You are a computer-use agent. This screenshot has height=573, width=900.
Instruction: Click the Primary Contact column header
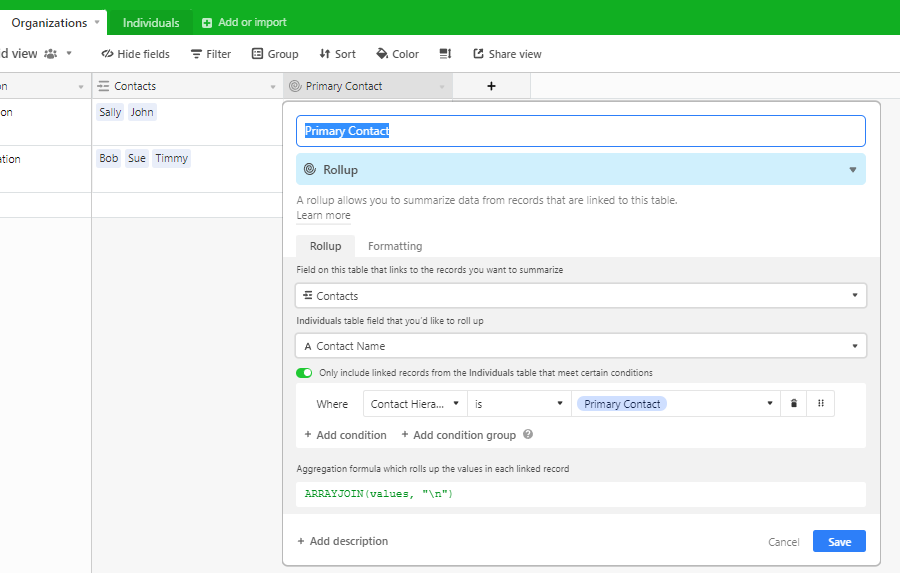click(368, 86)
